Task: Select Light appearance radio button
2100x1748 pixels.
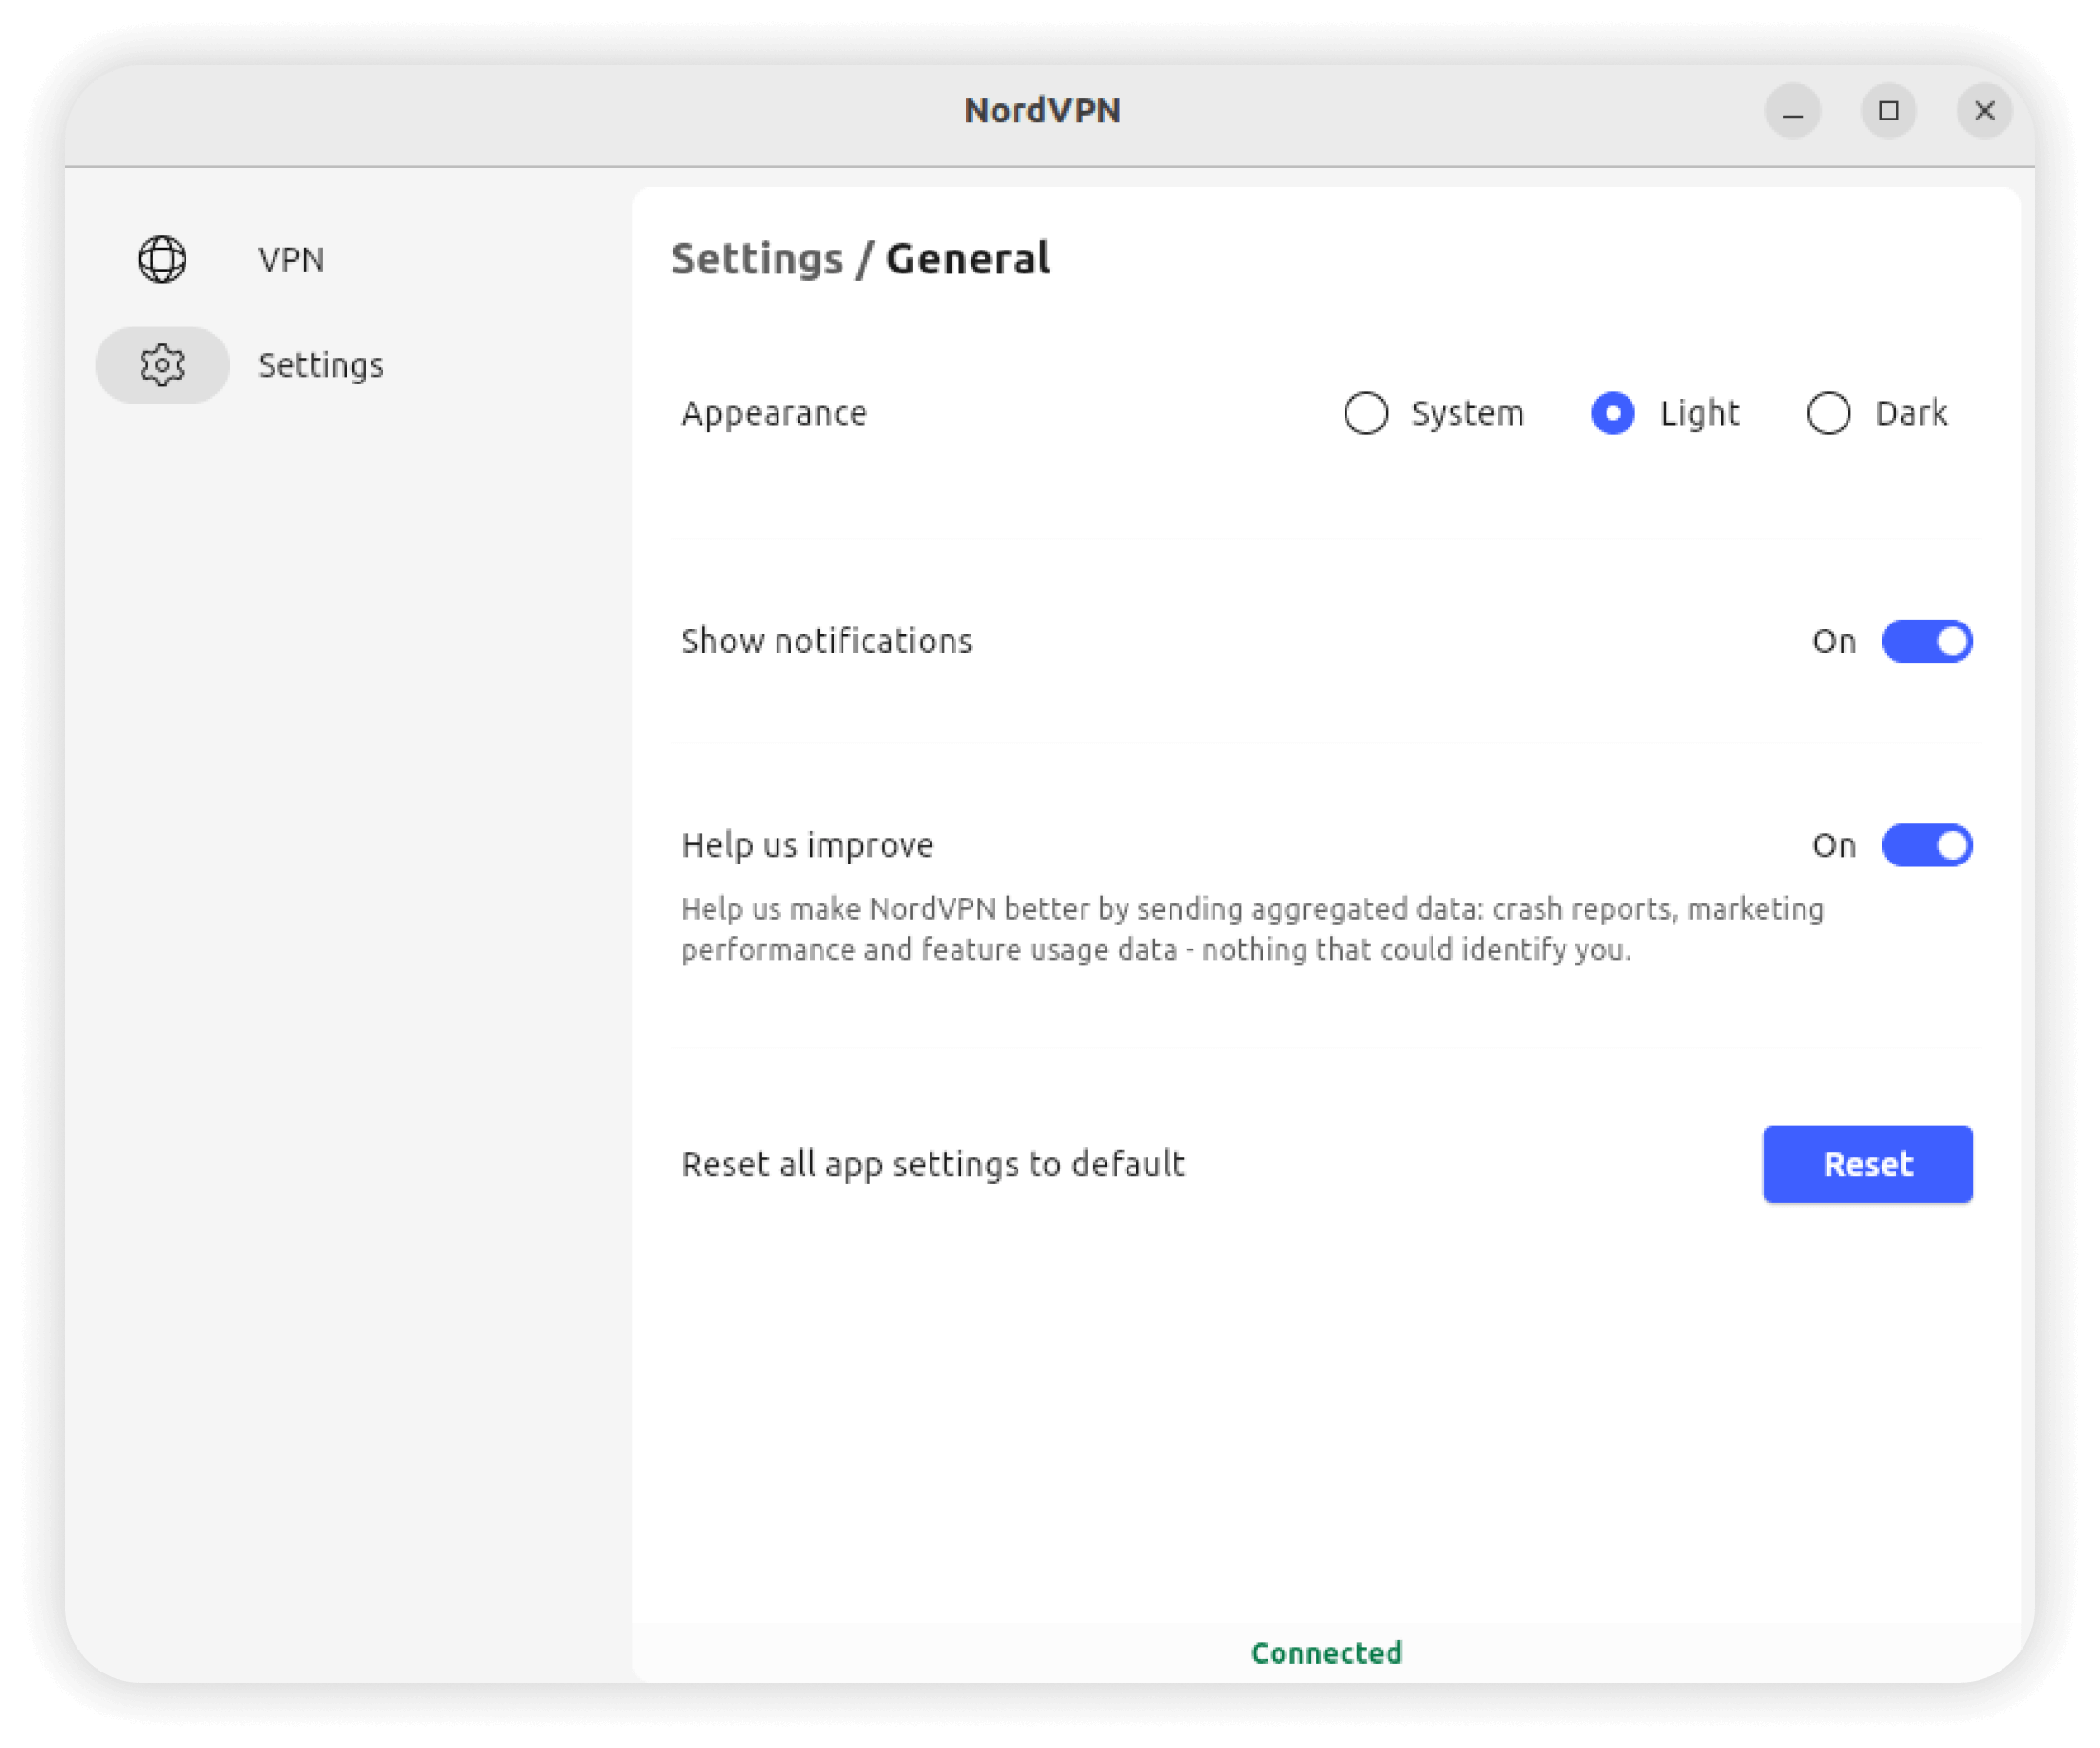Action: coord(1612,413)
